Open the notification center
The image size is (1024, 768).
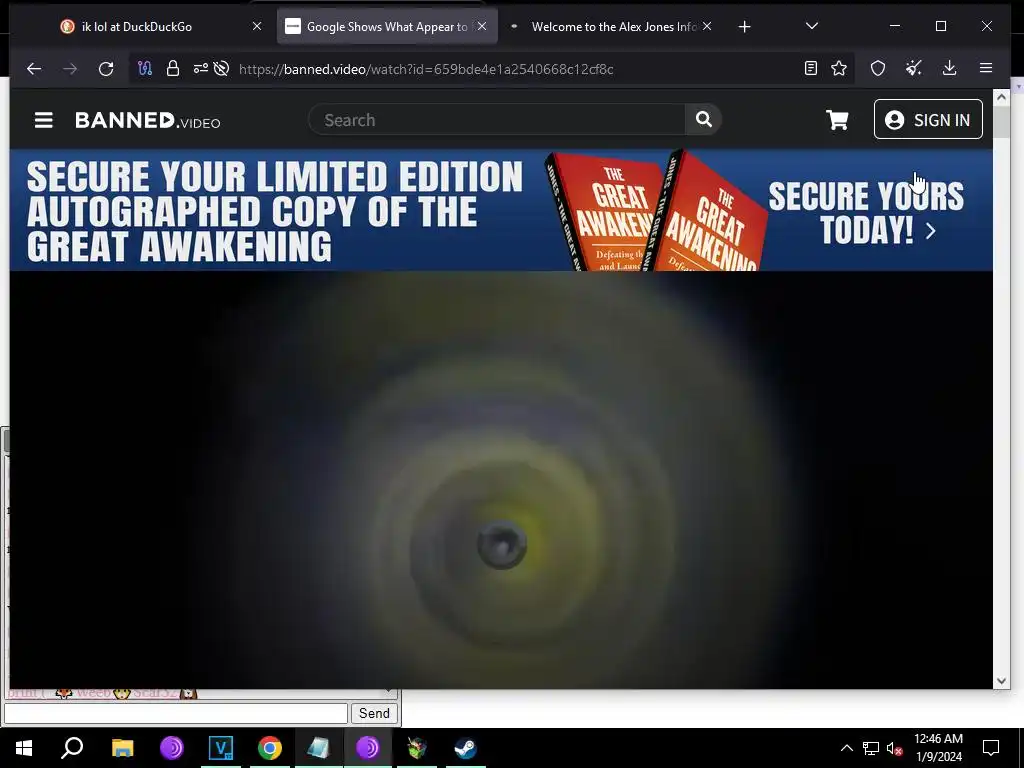click(x=991, y=748)
